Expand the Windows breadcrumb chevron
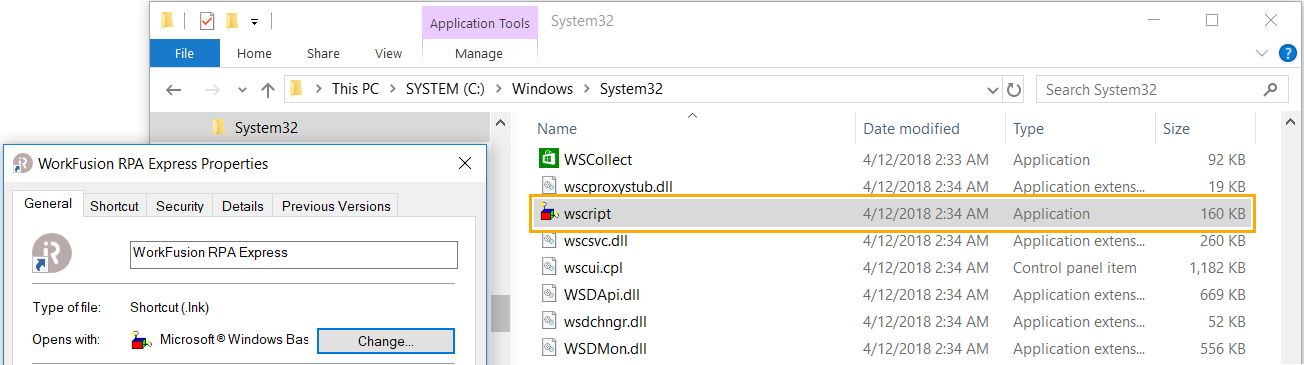 (586, 89)
